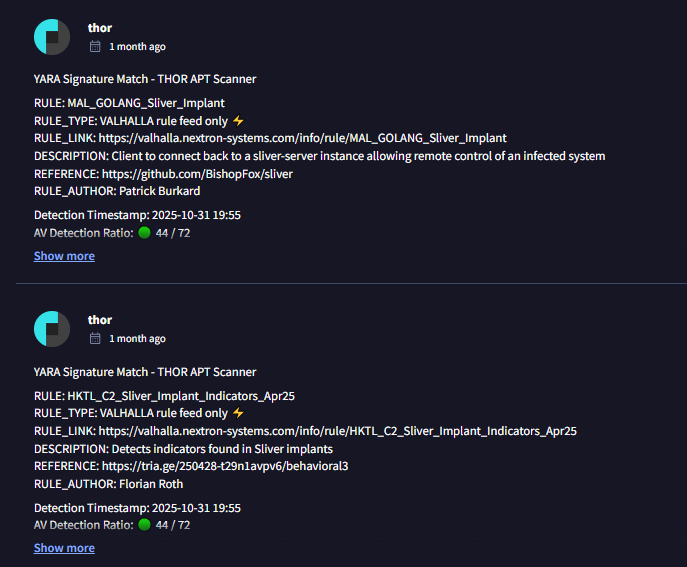The image size is (687, 567).
Task: Expand the MAL_GOLANG_Sliver_Implant comment with Show more
Action: 64,256
